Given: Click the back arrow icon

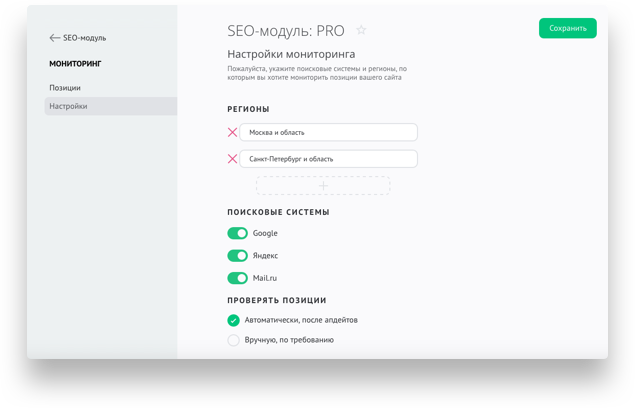Looking at the screenshot, I should tap(54, 38).
